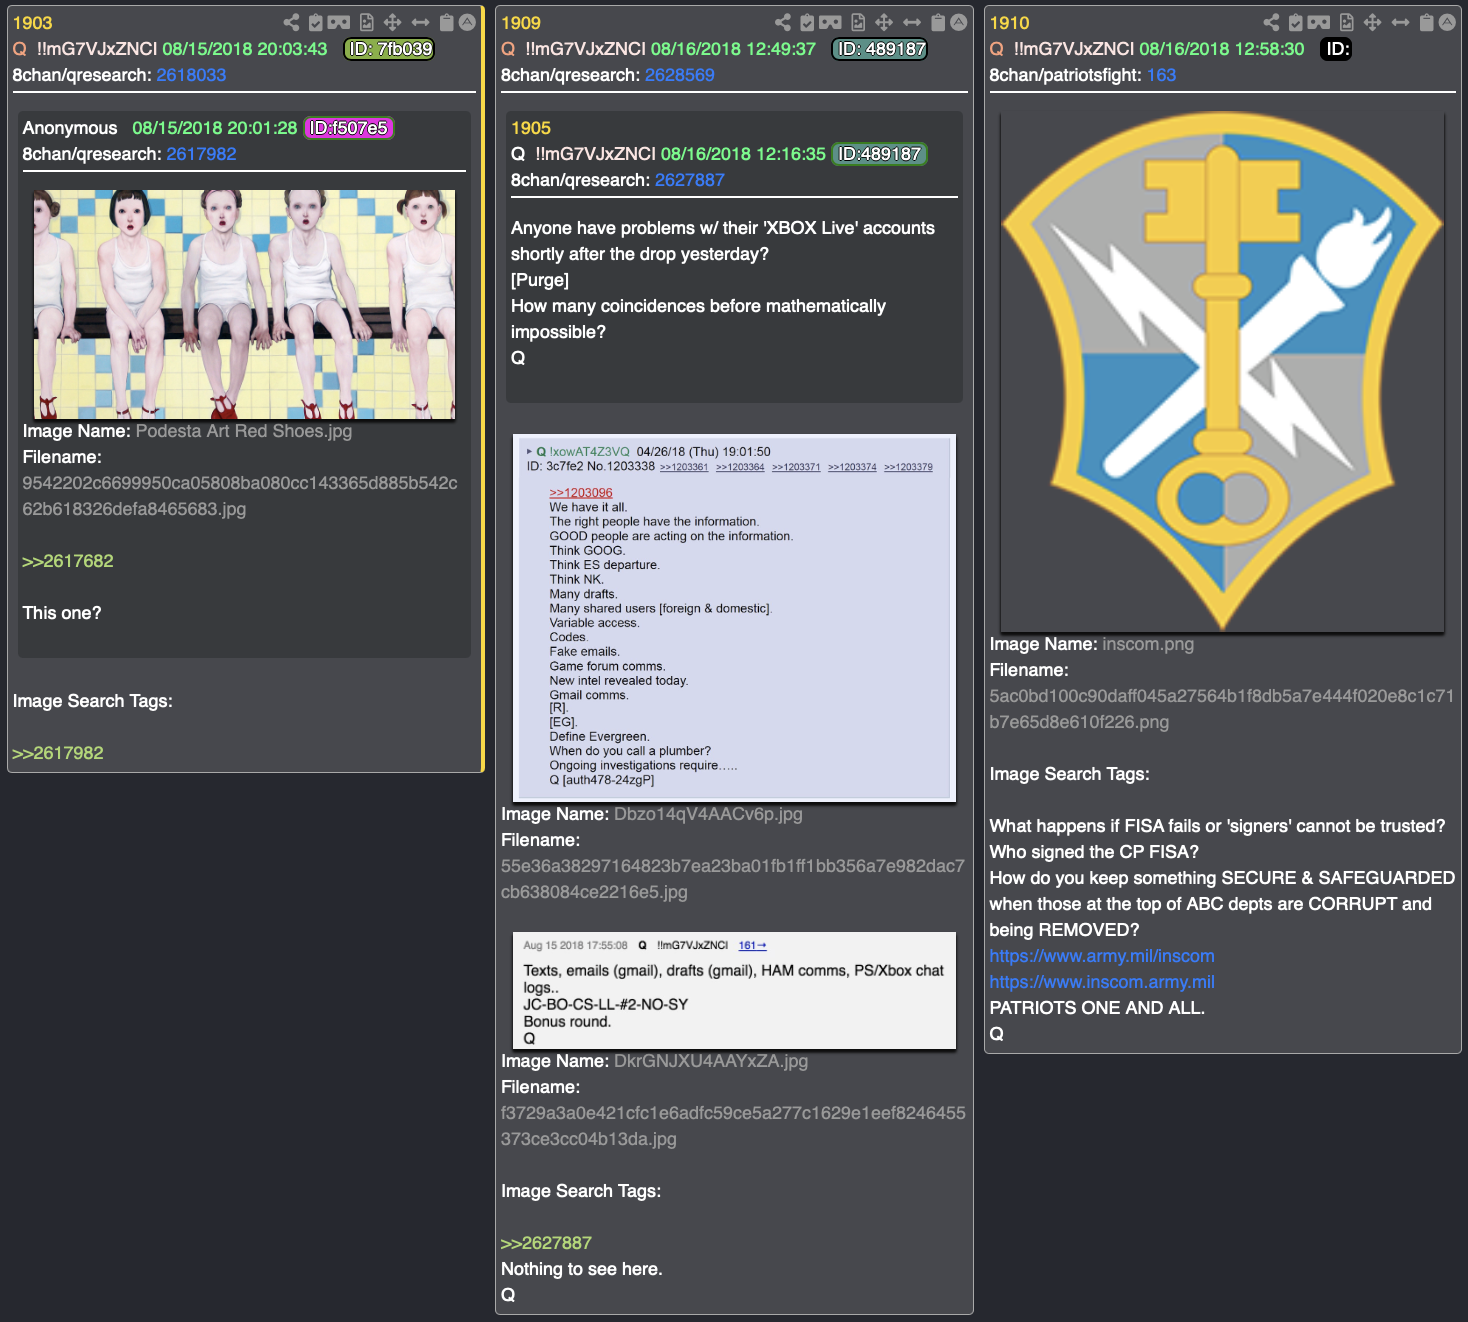Open the qresearch link 2617982

pos(201,154)
